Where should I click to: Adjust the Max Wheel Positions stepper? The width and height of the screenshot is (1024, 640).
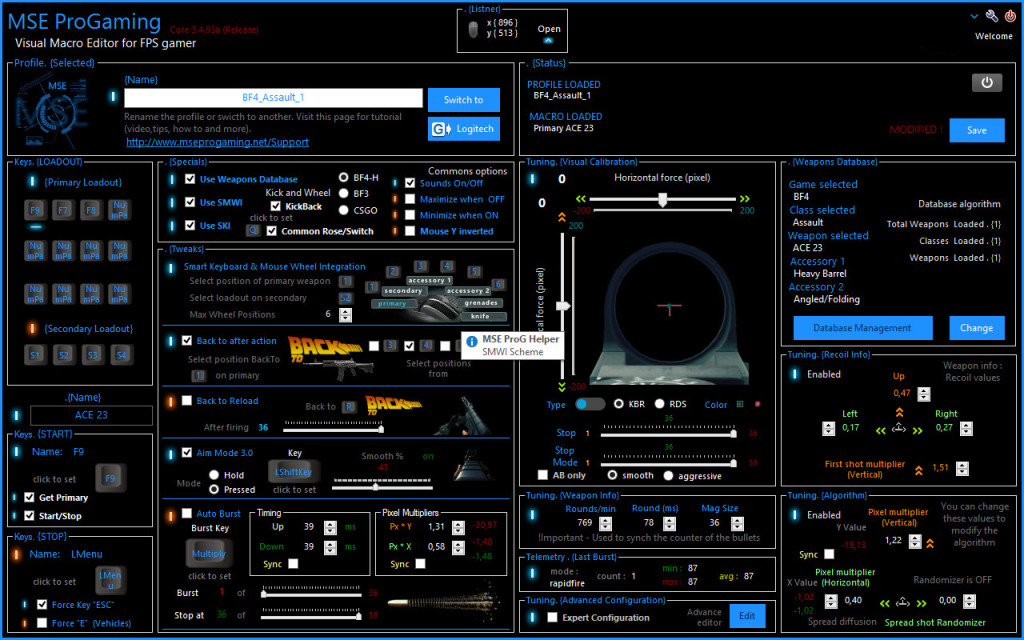click(x=345, y=315)
